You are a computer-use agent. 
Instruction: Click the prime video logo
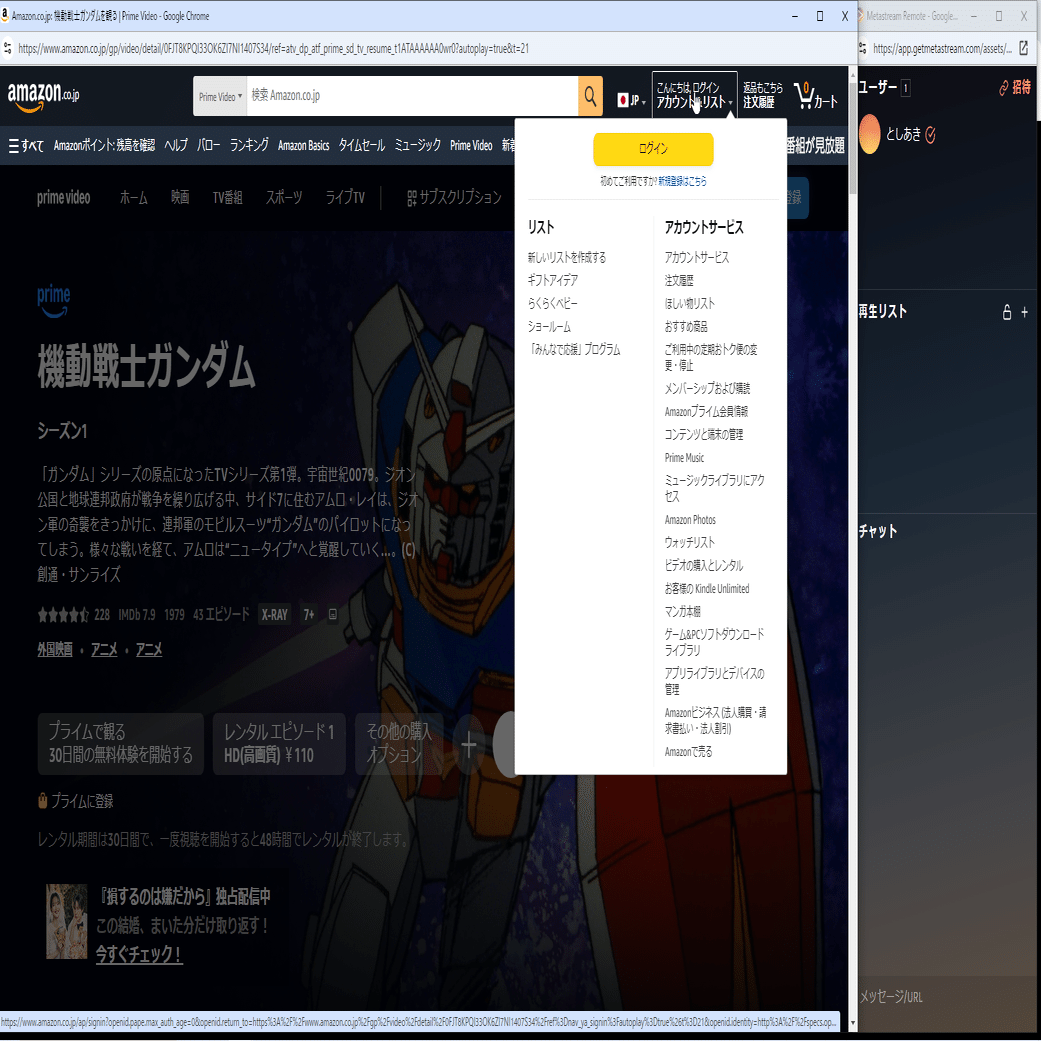click(x=64, y=197)
